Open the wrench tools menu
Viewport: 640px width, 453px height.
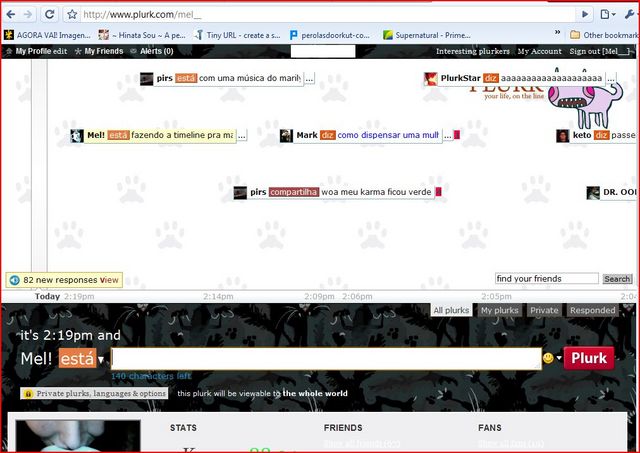tap(629, 15)
